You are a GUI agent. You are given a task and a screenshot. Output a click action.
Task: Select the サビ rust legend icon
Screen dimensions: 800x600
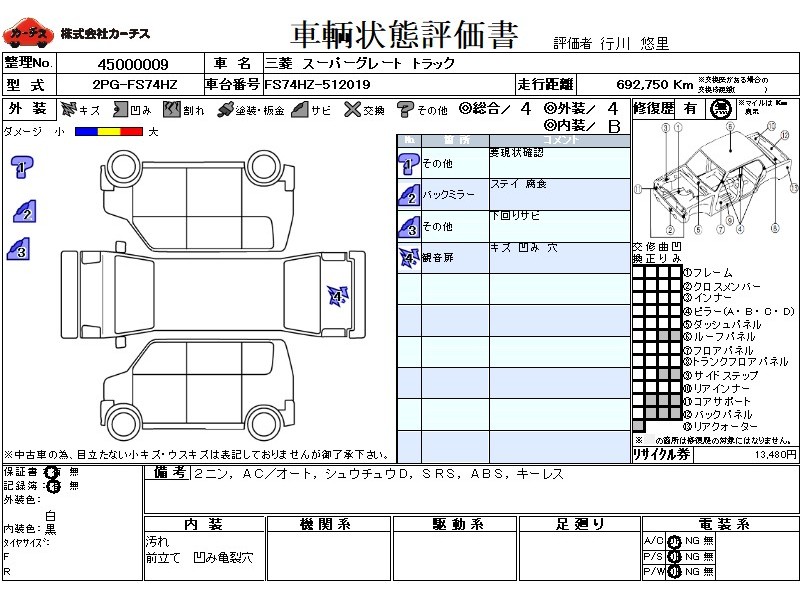click(300, 109)
